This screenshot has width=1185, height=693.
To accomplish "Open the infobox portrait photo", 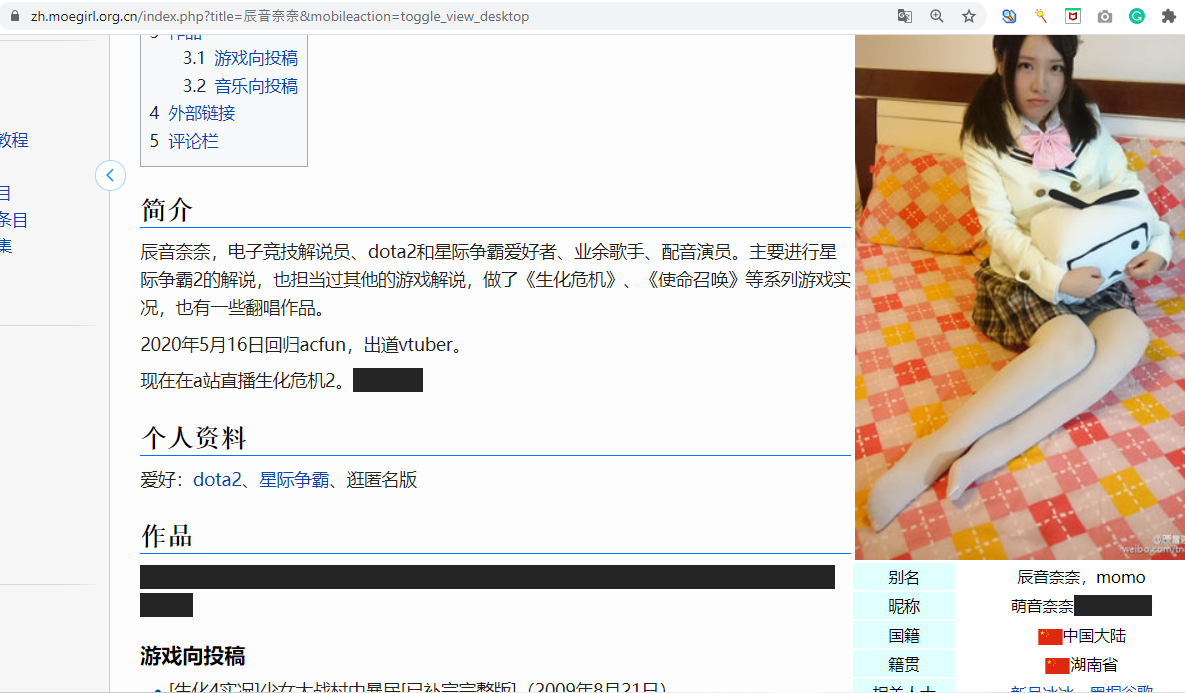I will coord(1019,297).
